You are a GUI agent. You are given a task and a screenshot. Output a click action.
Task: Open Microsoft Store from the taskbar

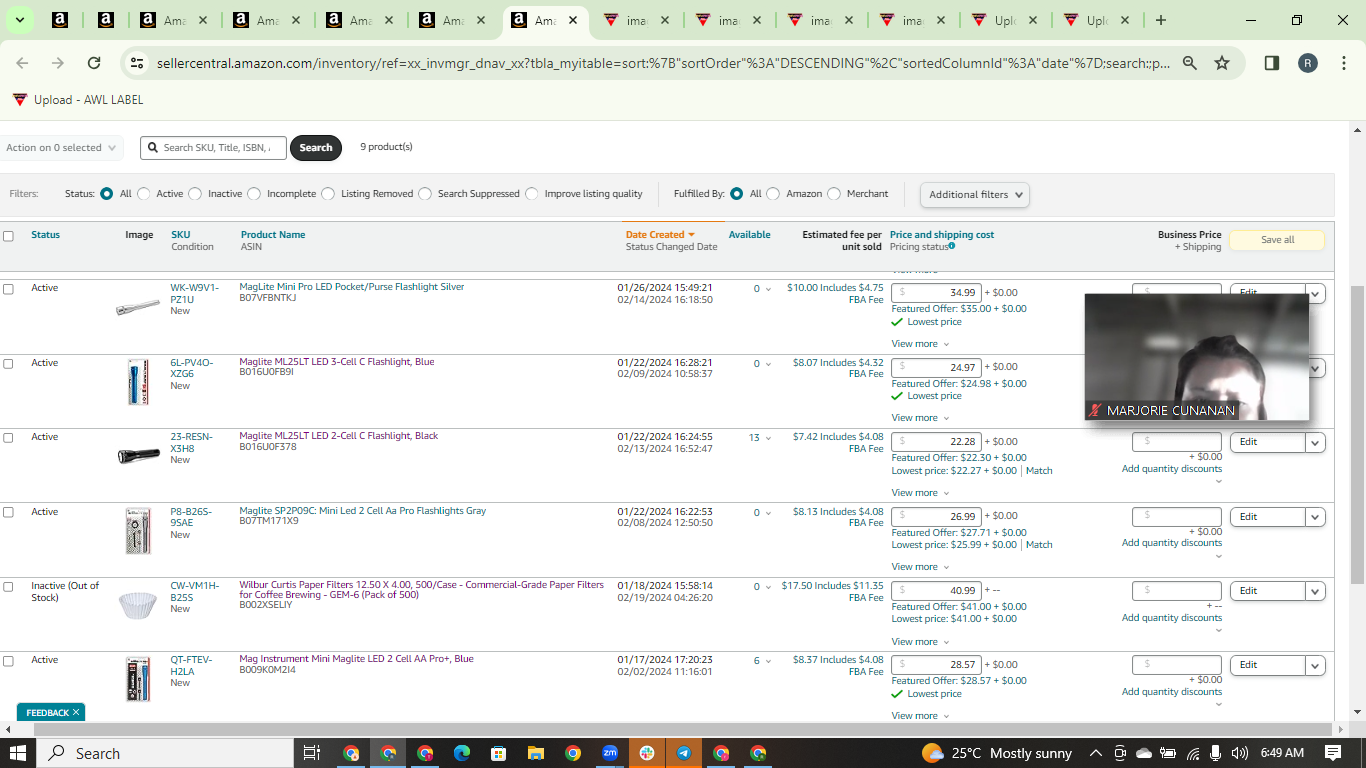click(x=499, y=753)
